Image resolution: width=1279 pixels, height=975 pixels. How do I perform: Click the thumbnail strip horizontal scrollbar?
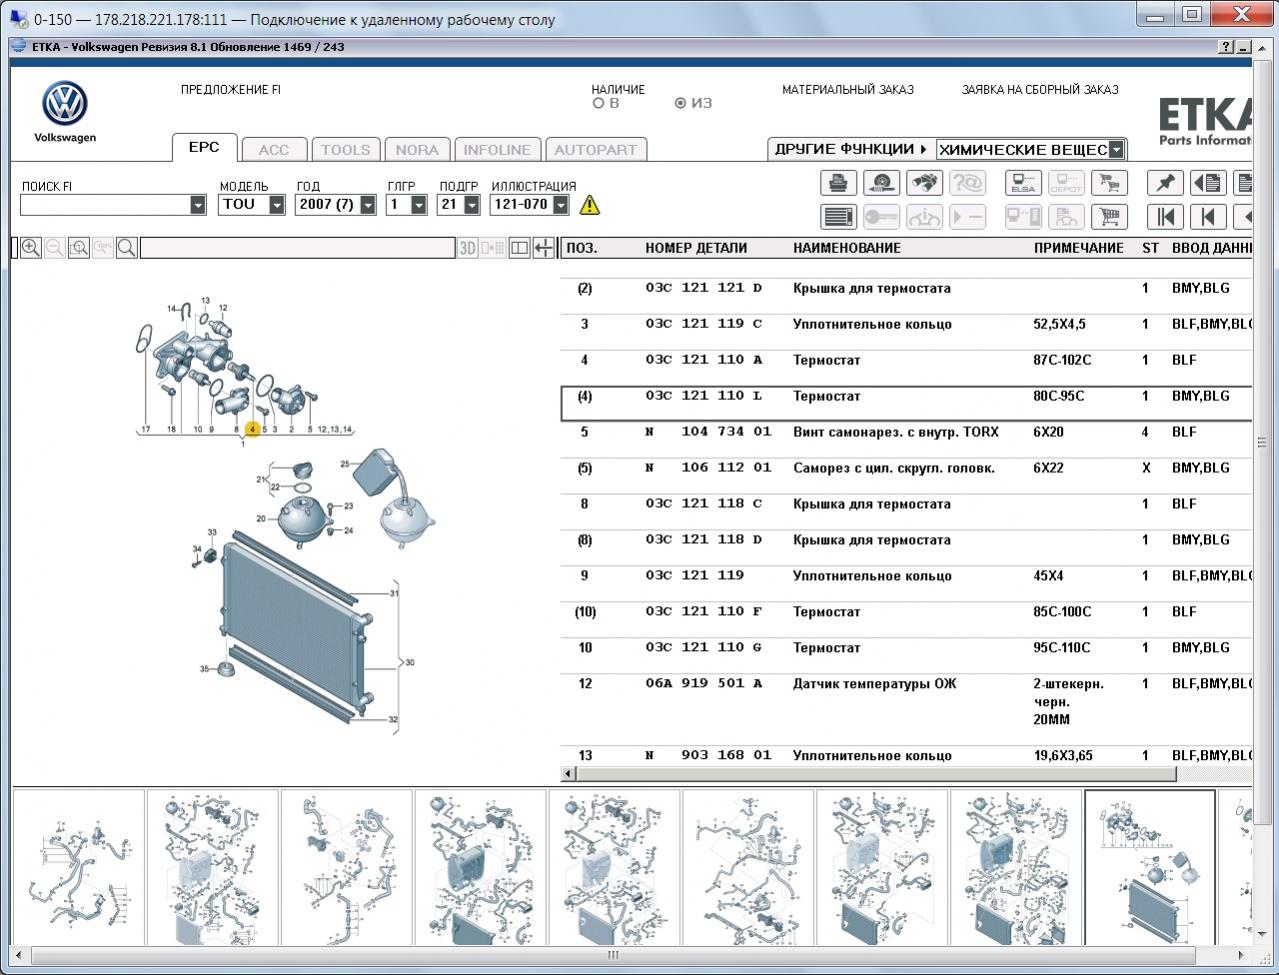tap(613, 955)
